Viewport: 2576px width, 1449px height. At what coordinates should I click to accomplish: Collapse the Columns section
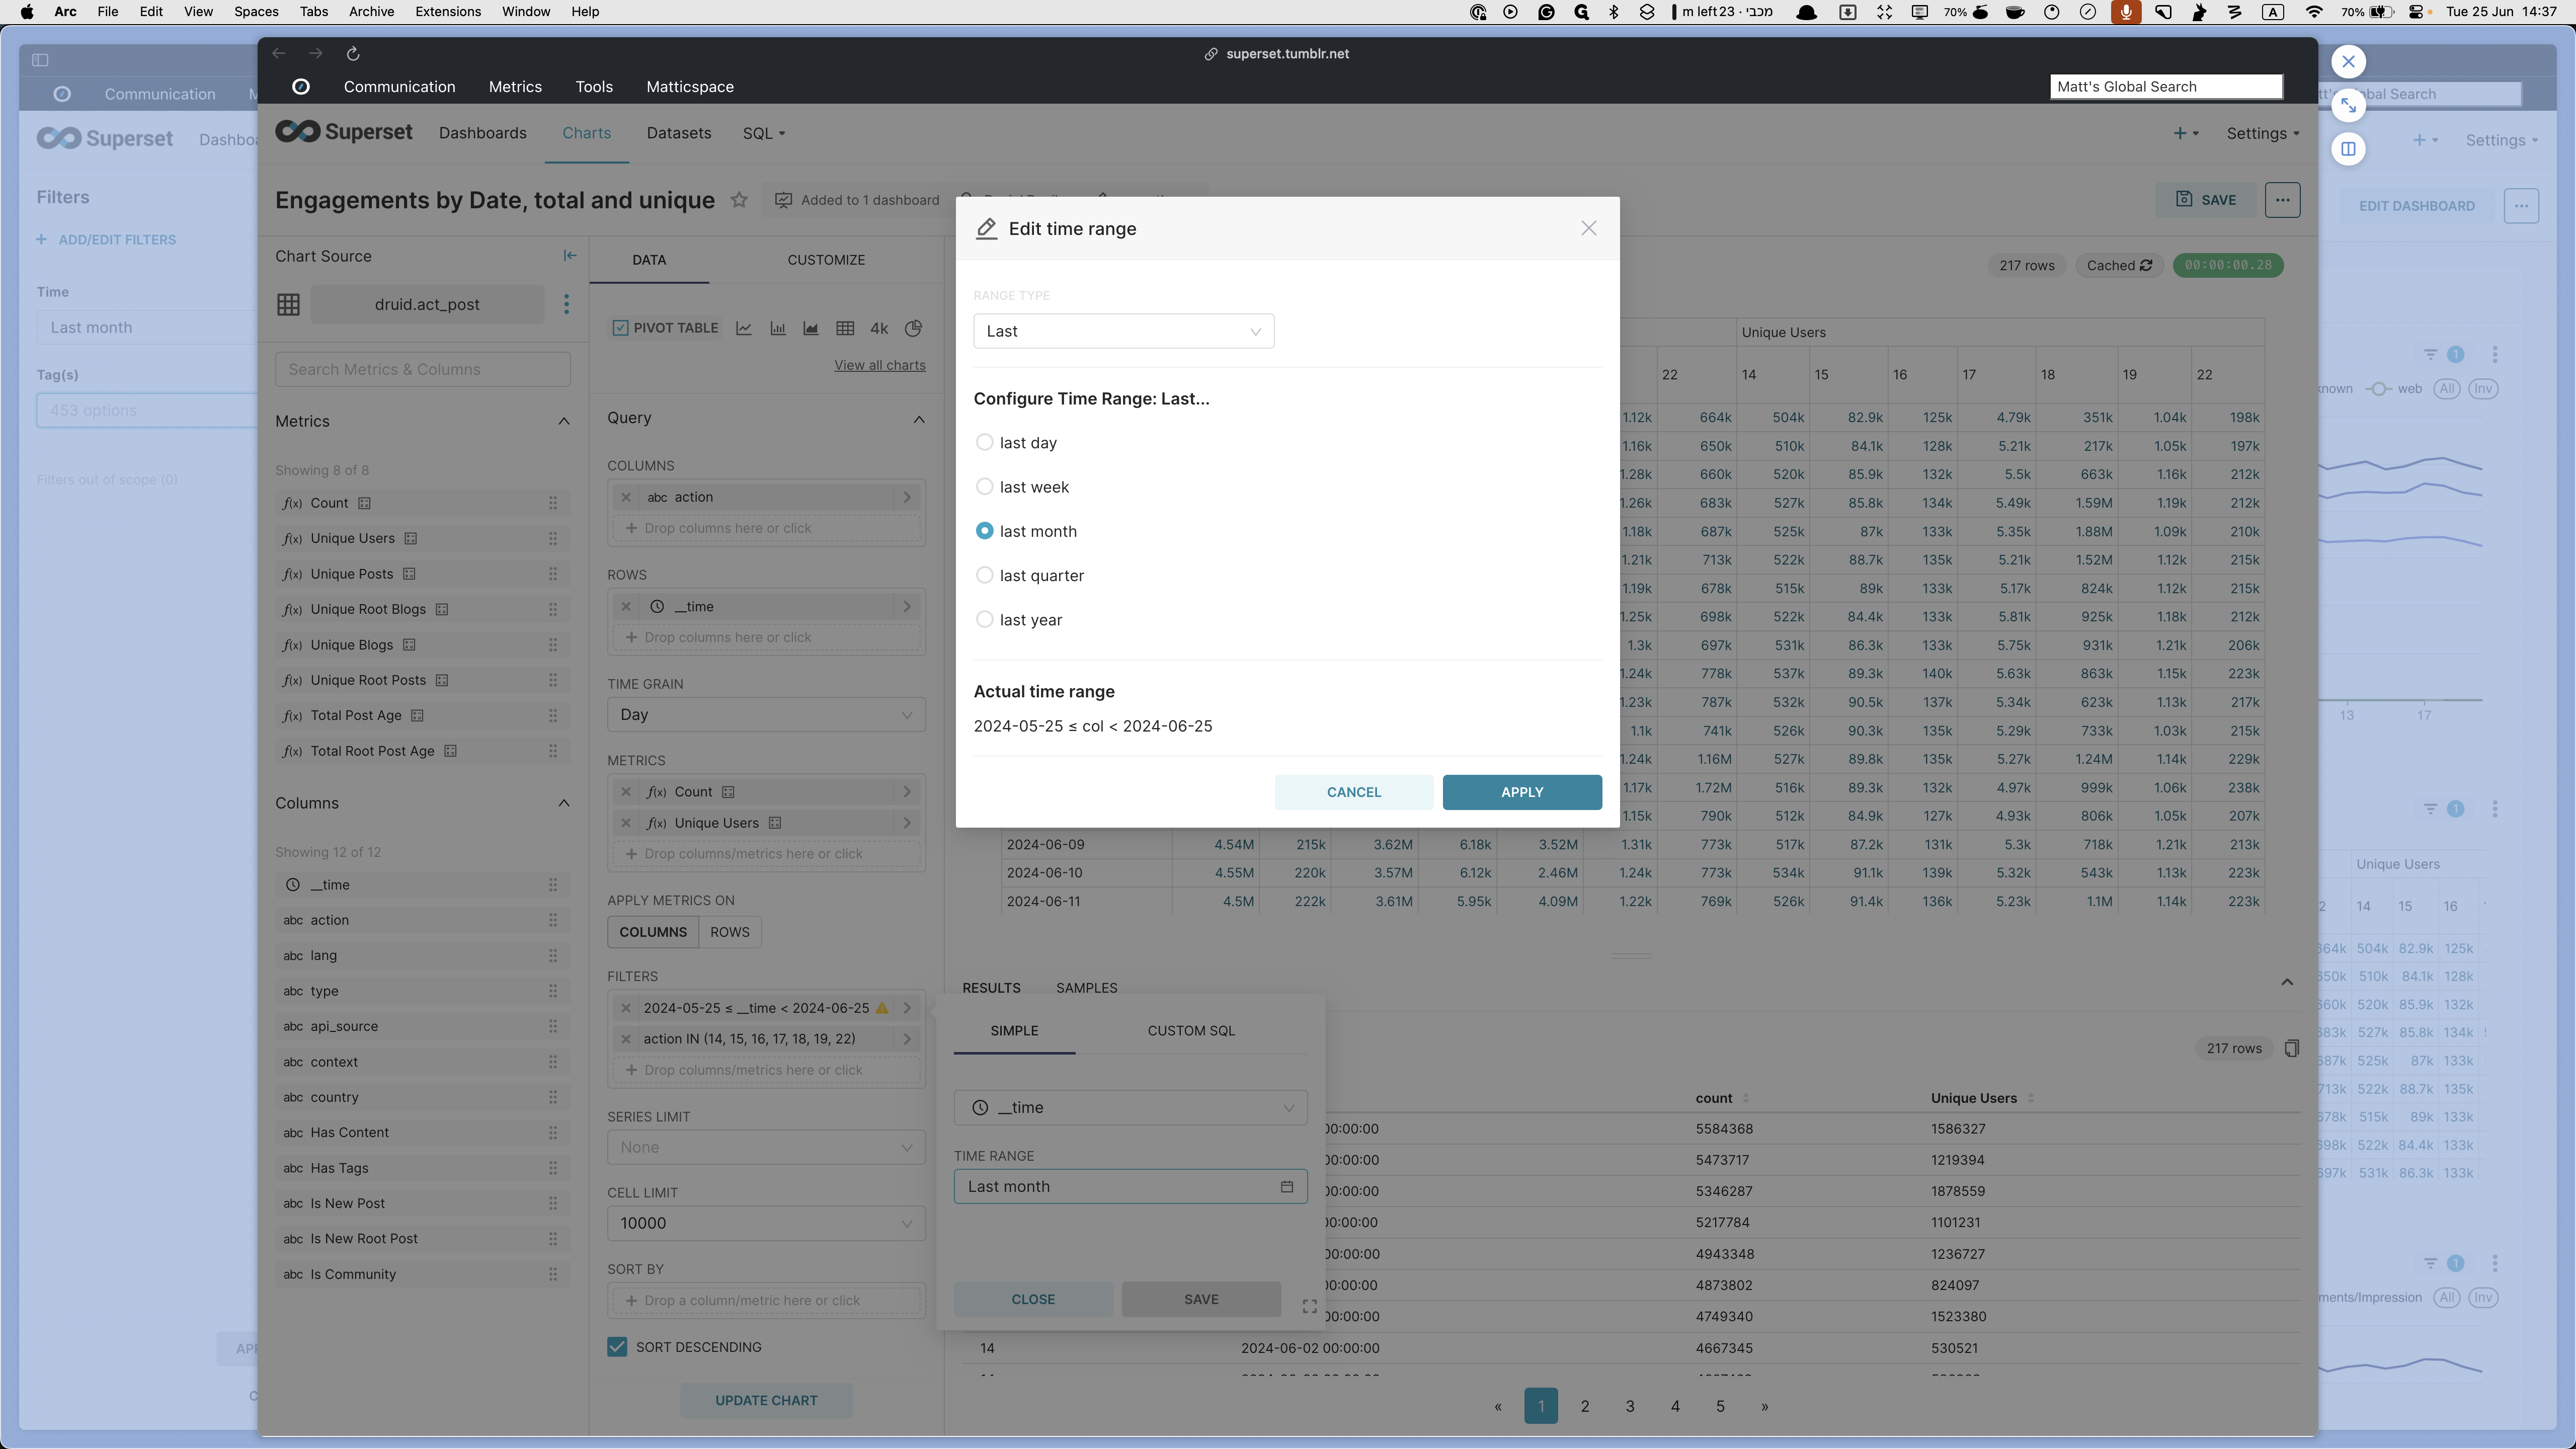564,803
